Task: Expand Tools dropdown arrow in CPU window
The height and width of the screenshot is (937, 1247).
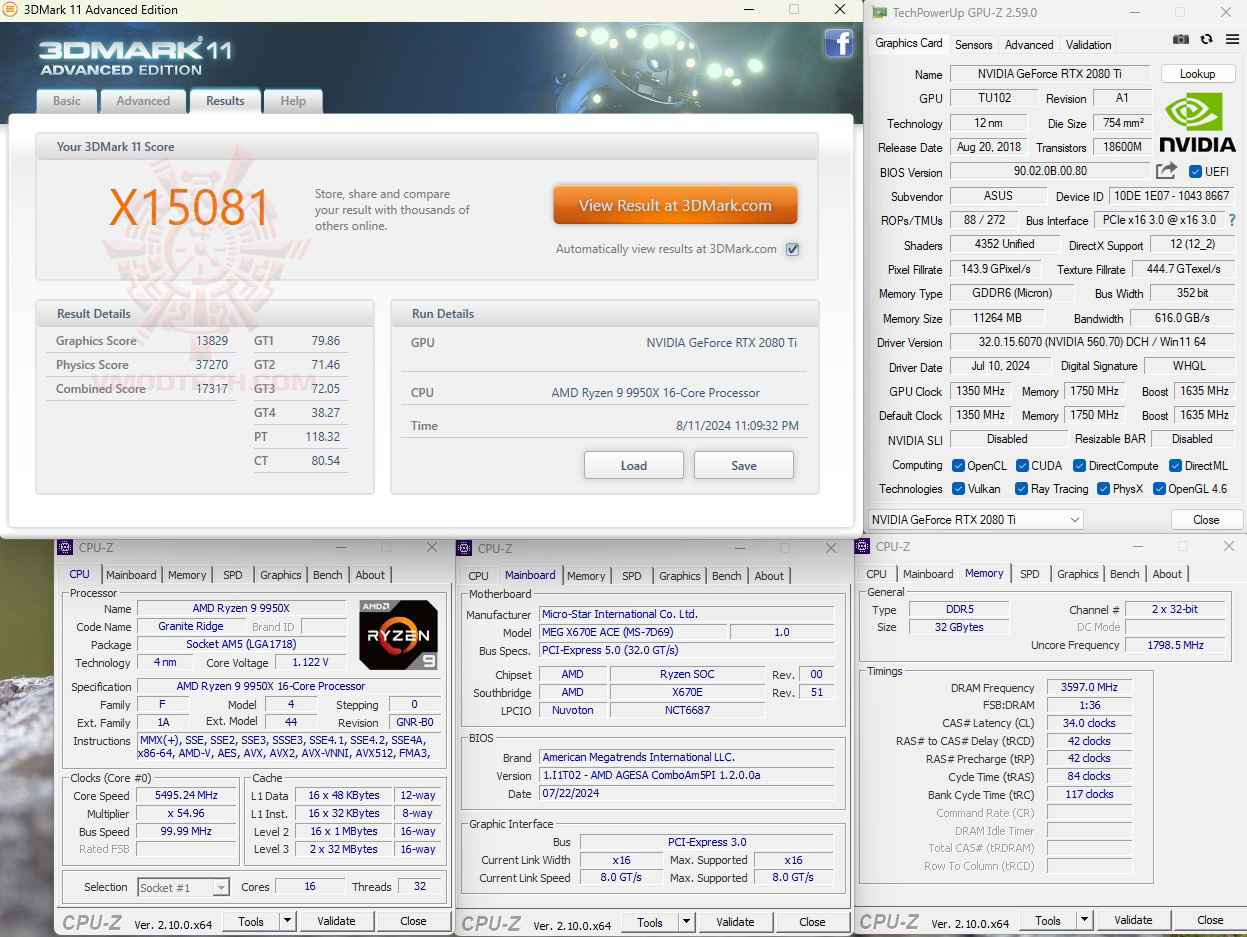Action: 287,921
